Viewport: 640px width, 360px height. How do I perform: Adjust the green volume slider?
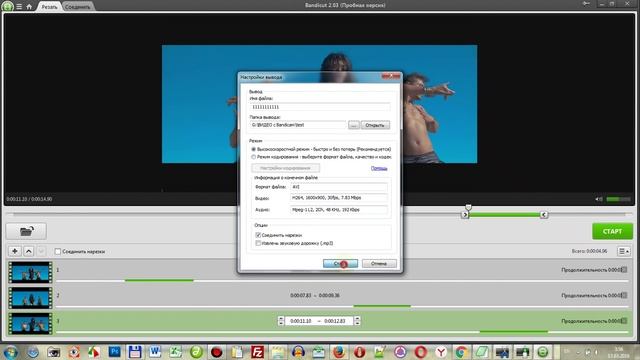click(x=618, y=199)
